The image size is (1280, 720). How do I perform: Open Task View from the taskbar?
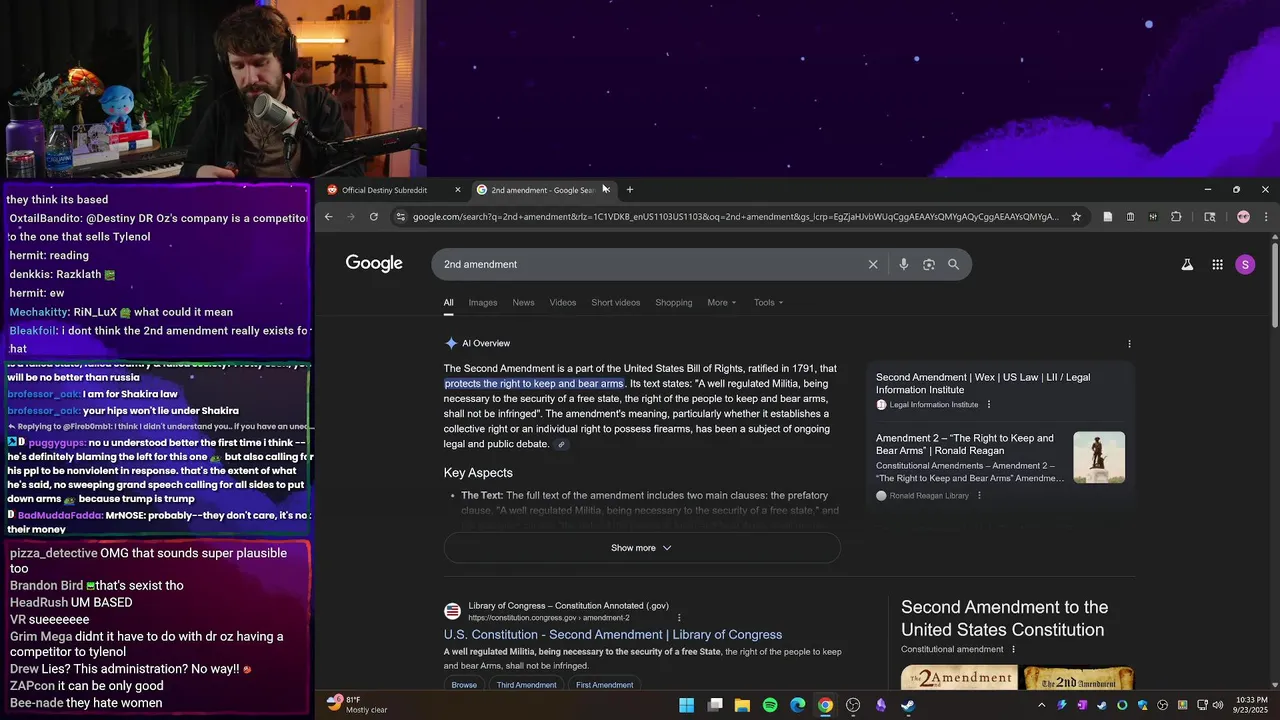tap(715, 705)
